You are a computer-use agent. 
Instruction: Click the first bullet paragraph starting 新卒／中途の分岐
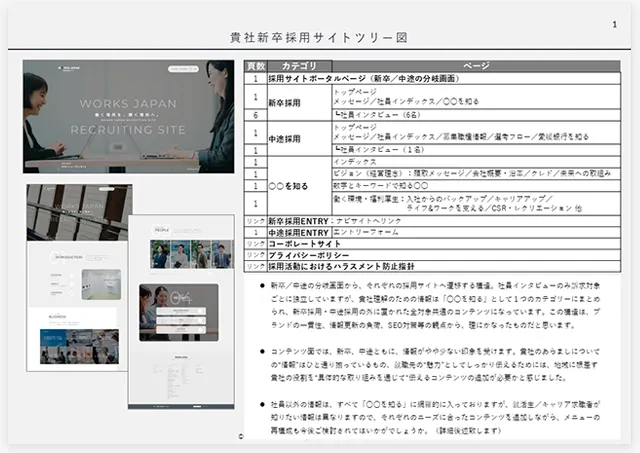coord(435,305)
